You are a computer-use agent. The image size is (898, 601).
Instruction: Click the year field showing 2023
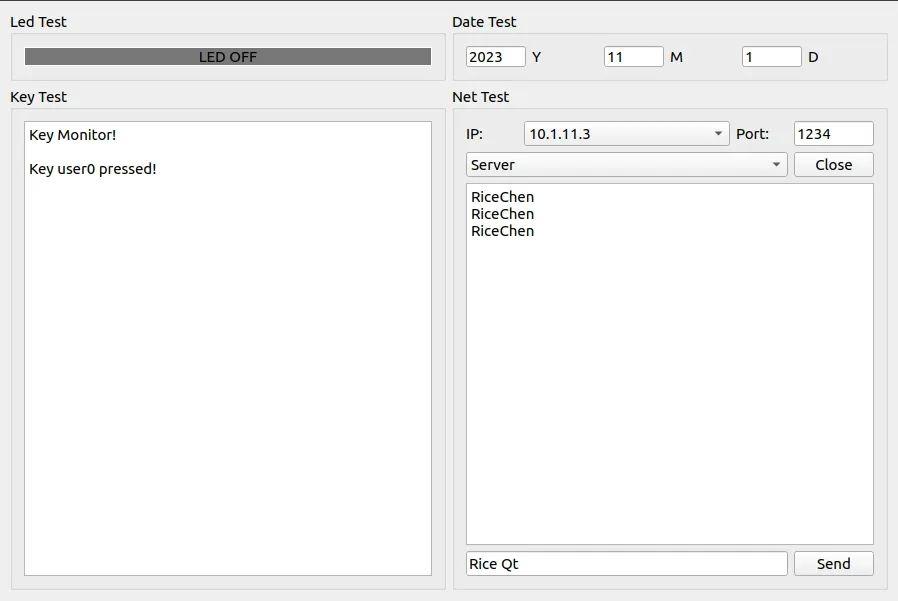[x=495, y=57]
